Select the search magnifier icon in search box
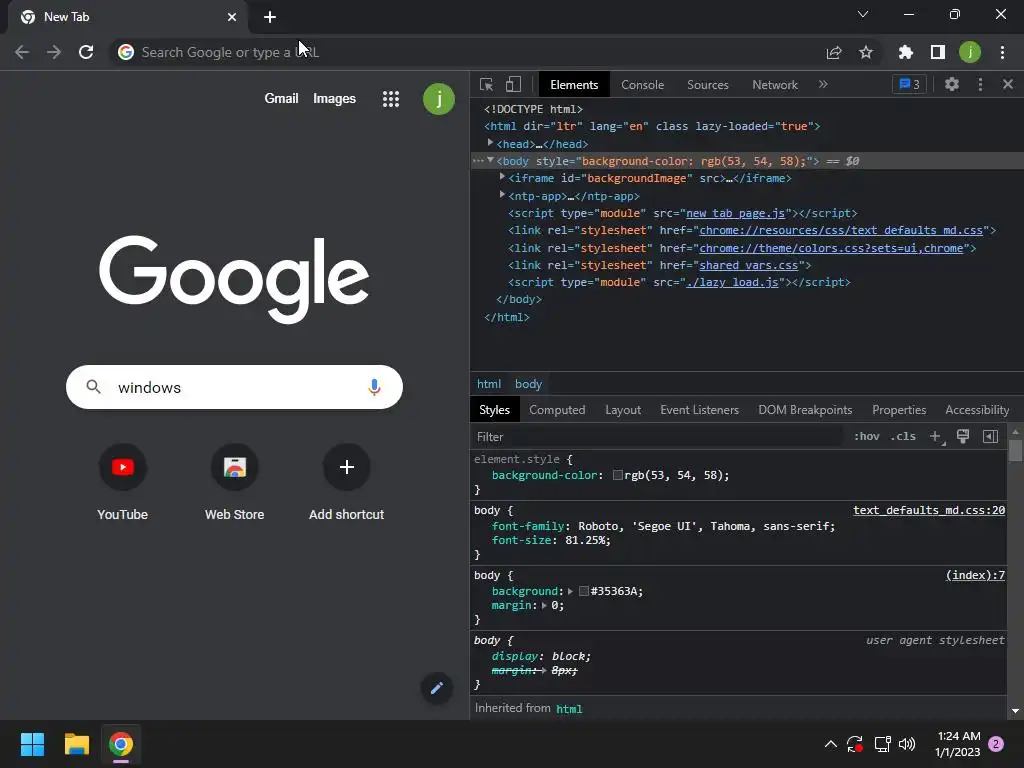 click(93, 387)
